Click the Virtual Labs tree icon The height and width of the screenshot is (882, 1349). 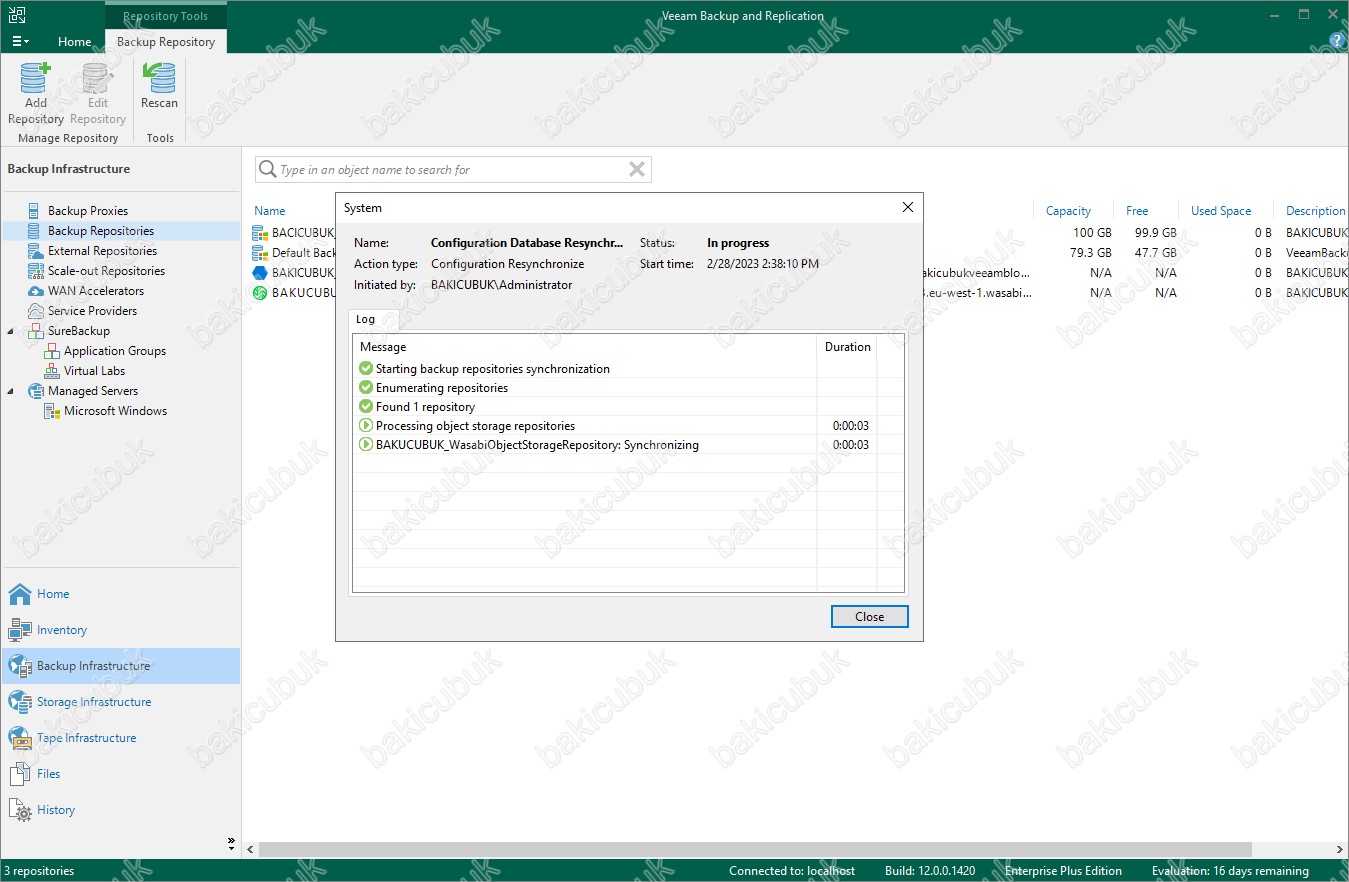[53, 371]
